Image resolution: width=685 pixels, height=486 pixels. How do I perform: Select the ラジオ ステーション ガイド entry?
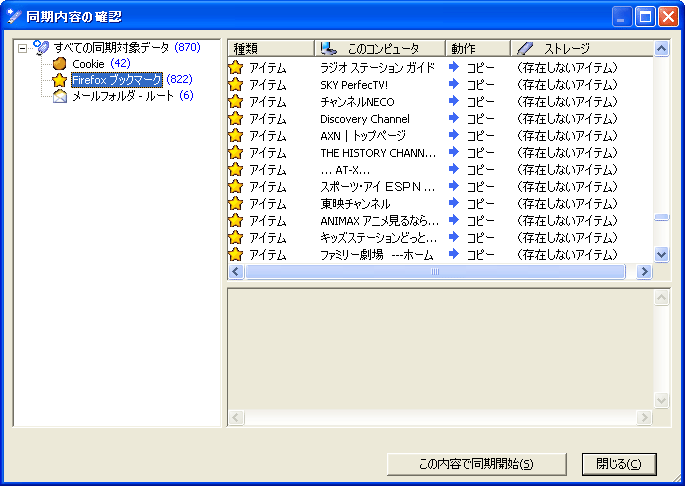(x=378, y=67)
